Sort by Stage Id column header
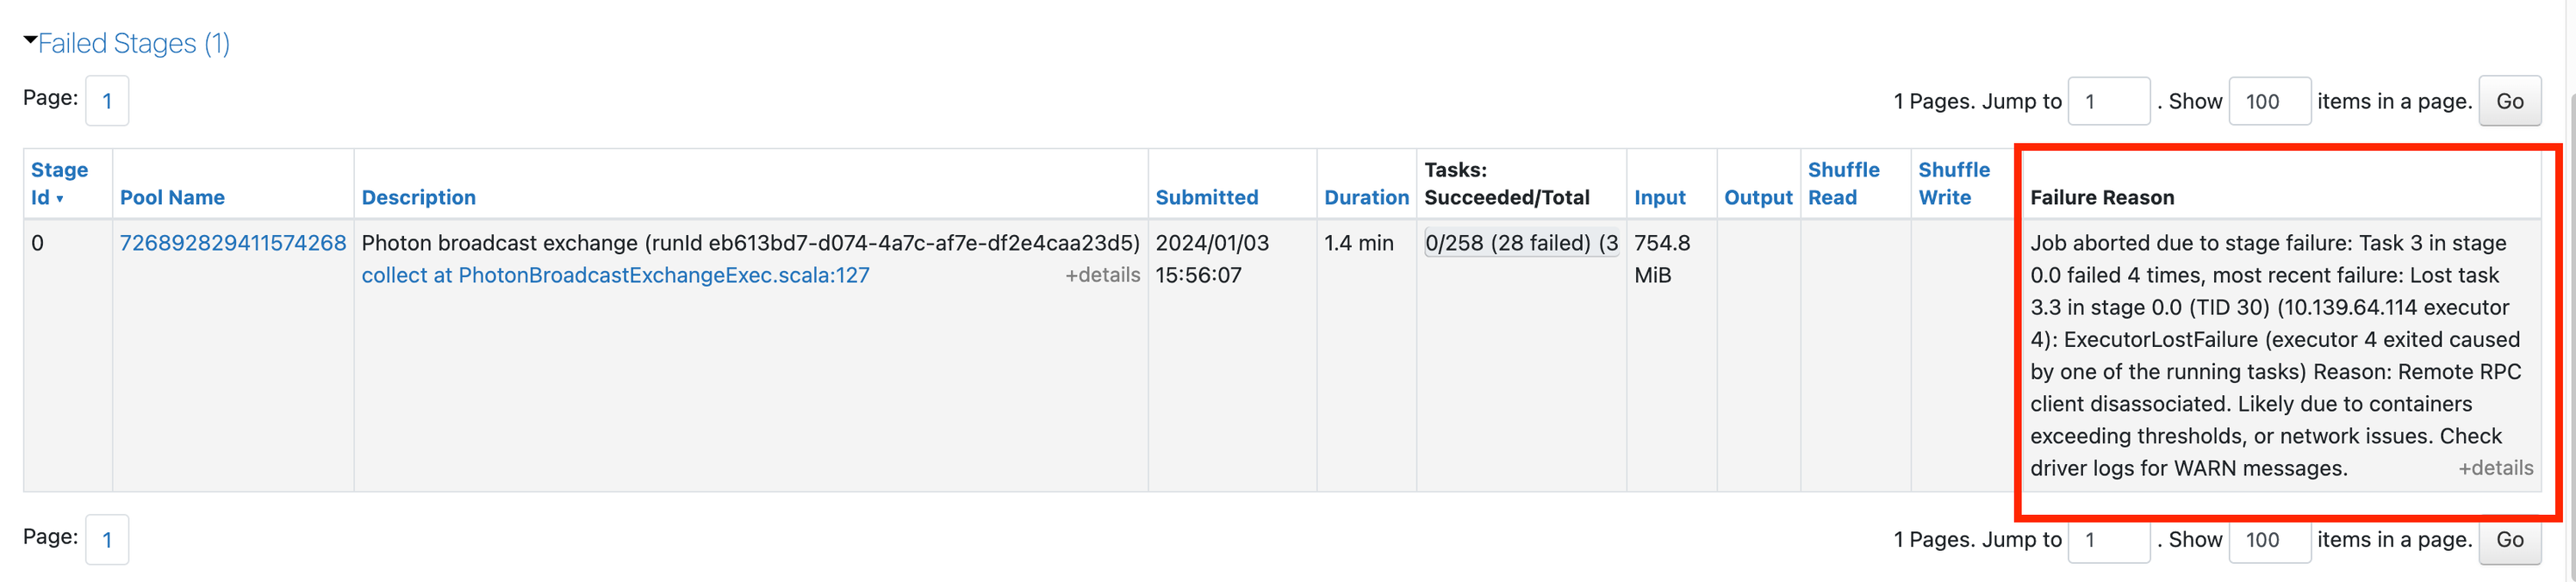The width and height of the screenshot is (2576, 582). click(59, 183)
